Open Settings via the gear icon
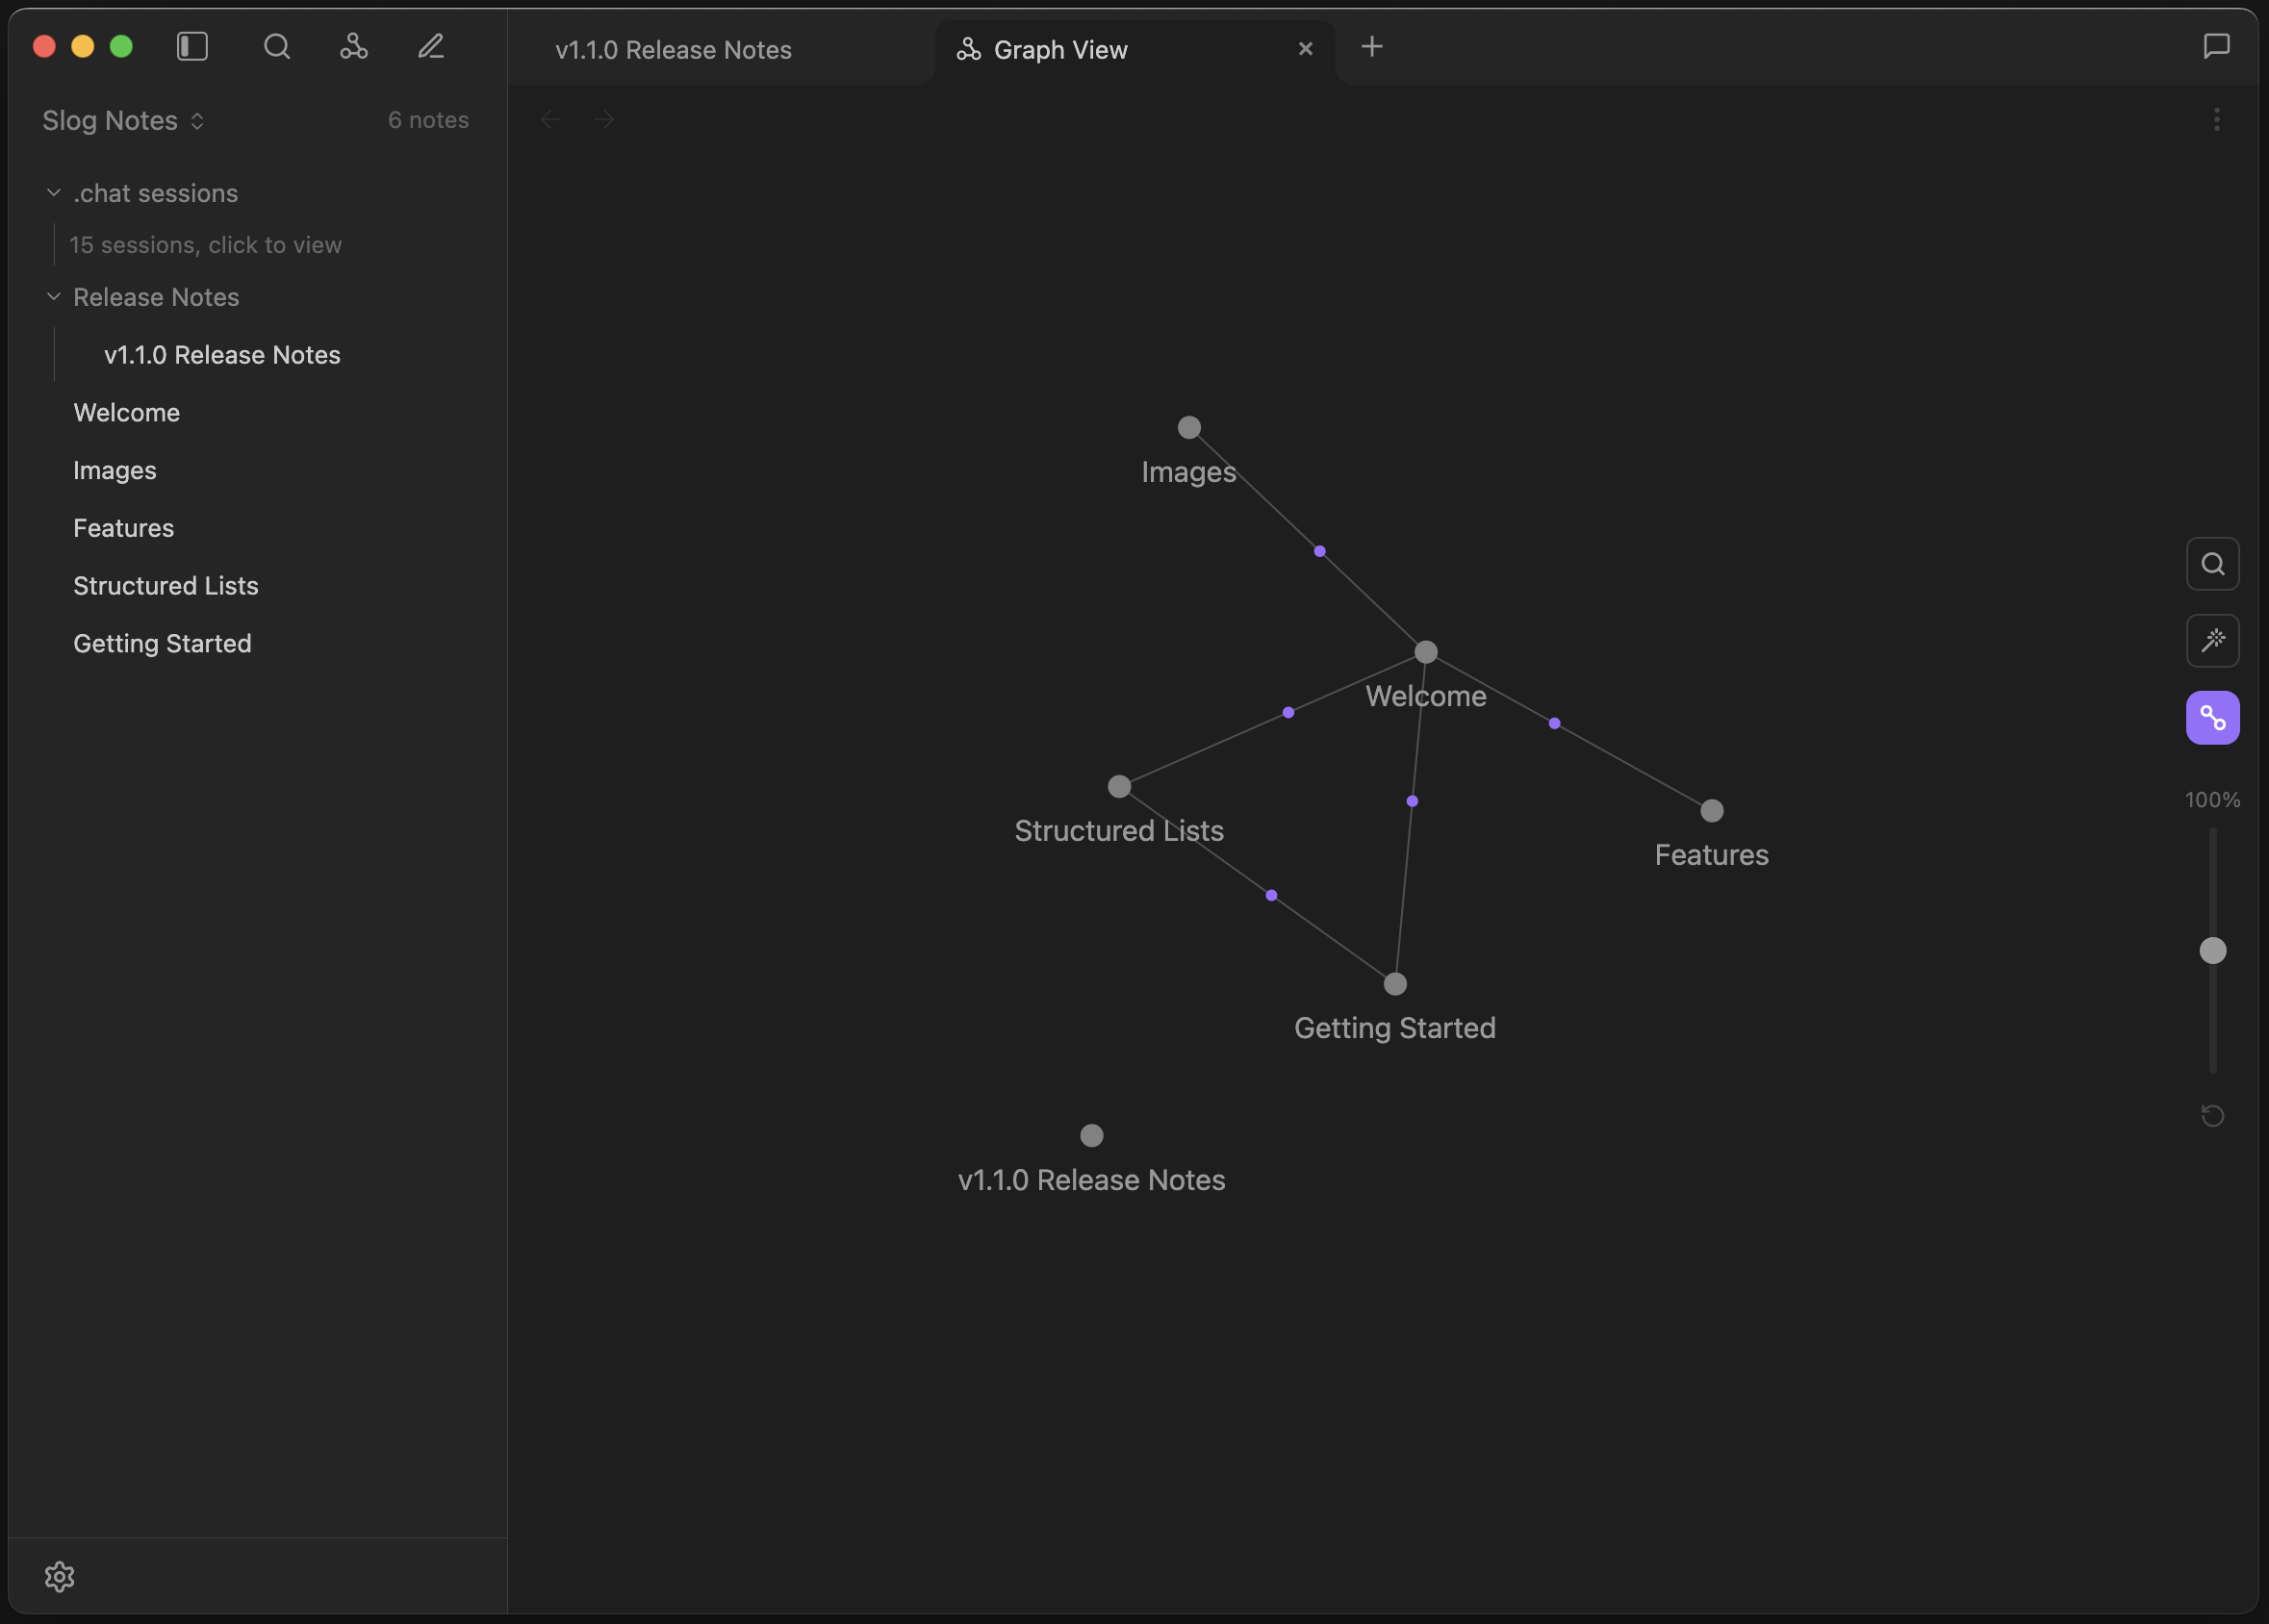This screenshot has width=2269, height=1624. click(x=60, y=1576)
